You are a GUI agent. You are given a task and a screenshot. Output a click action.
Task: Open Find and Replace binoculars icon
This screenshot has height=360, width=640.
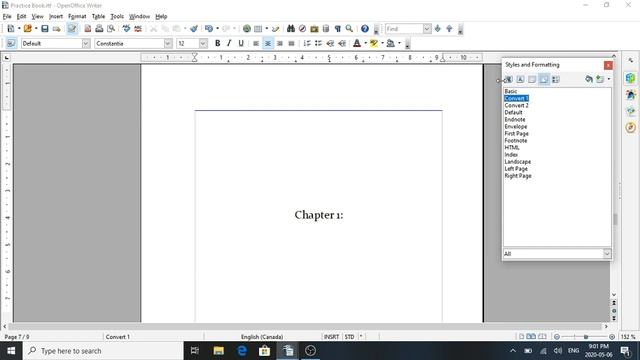tap(291, 29)
